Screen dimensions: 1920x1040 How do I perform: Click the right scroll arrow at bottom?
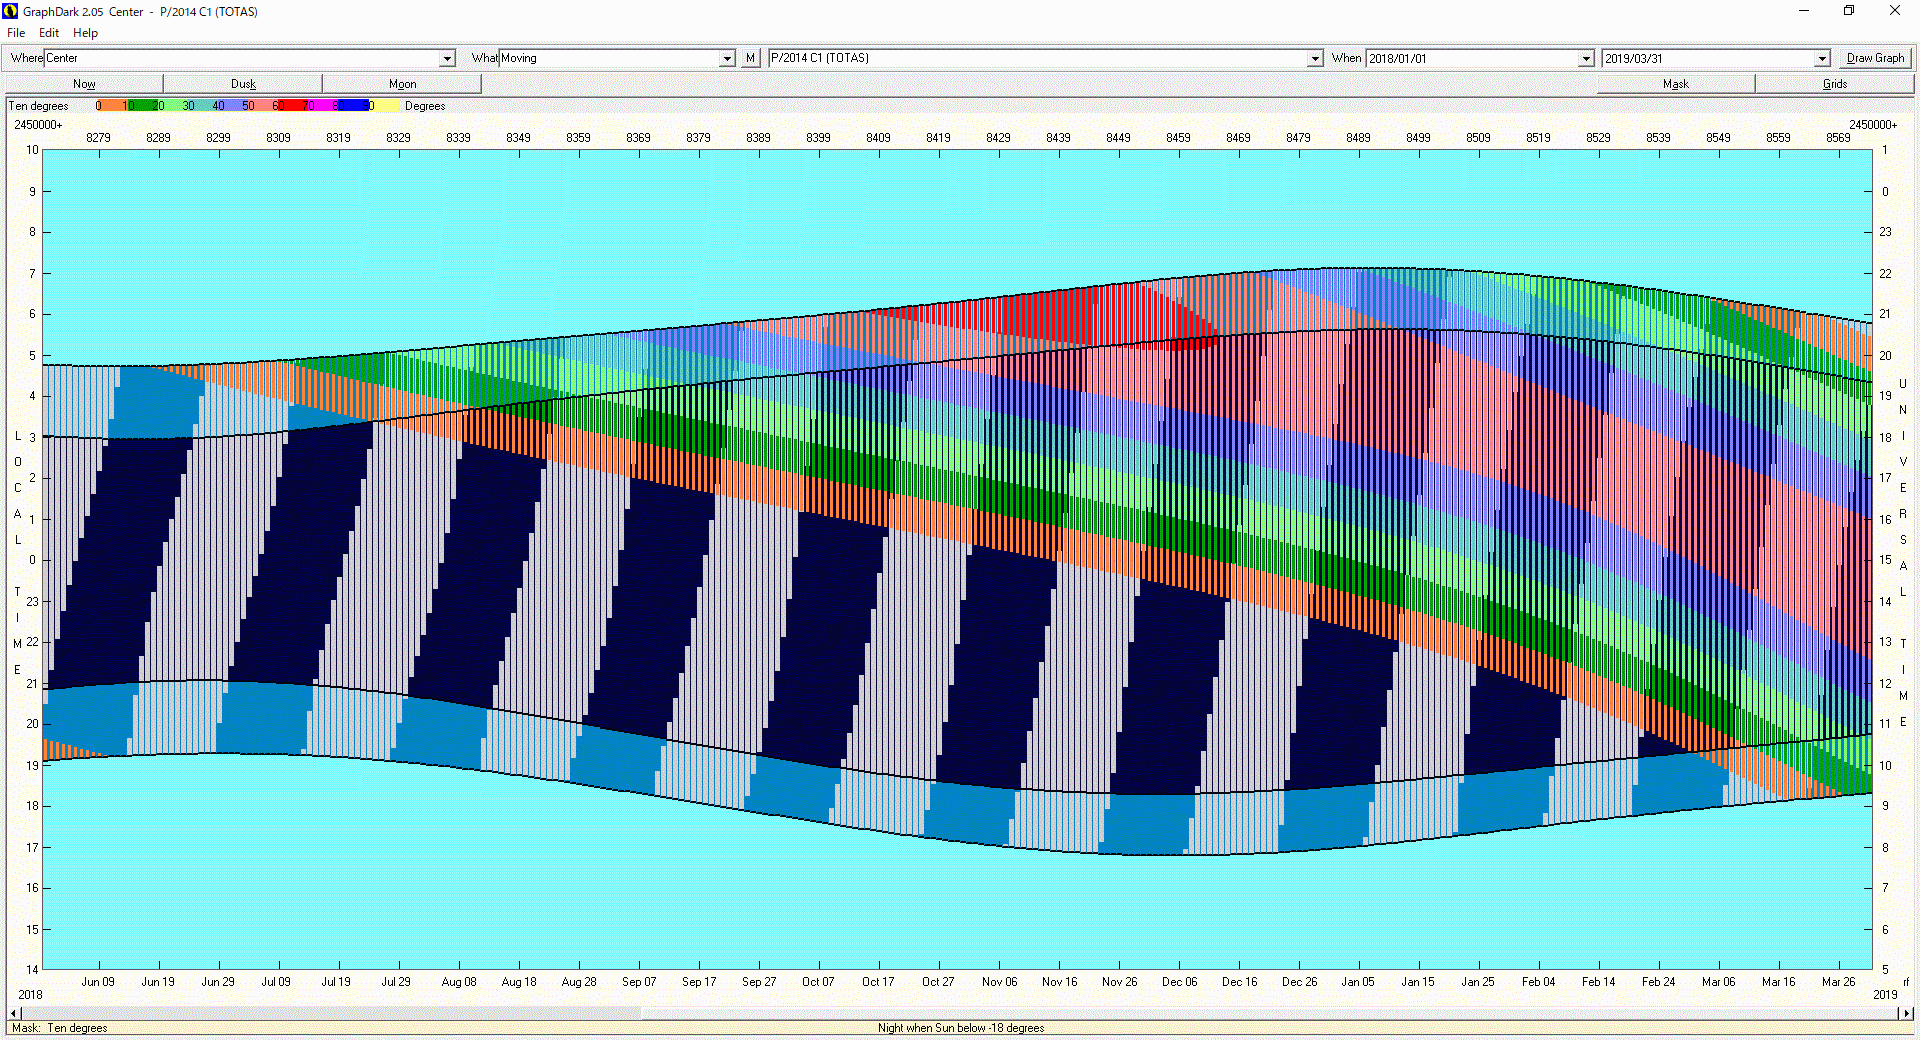tap(1906, 1013)
